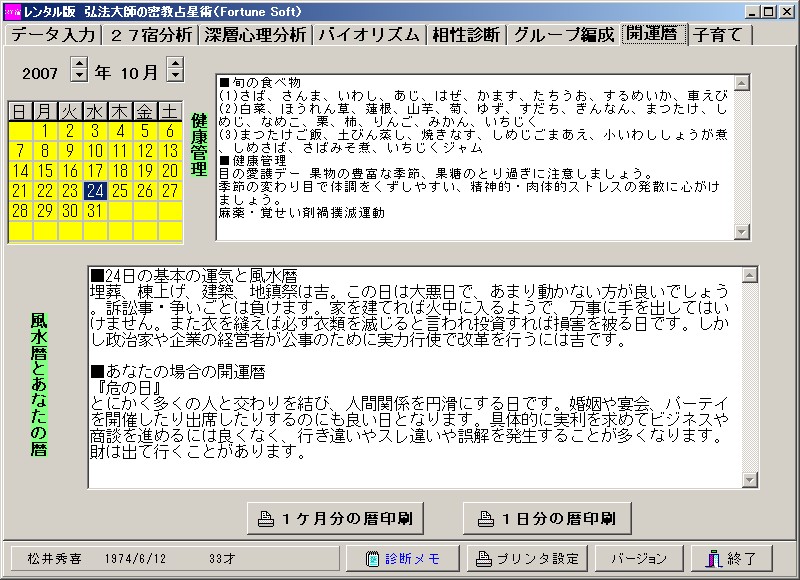Select day 6 in the calendar

tap(170, 131)
